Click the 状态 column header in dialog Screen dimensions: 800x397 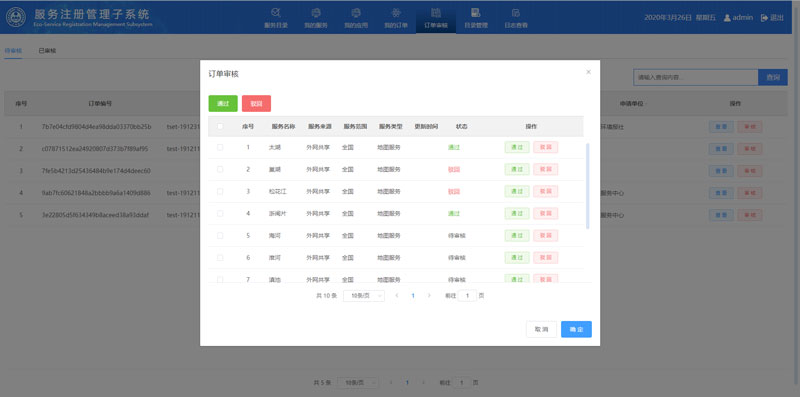pyautogui.click(x=461, y=127)
